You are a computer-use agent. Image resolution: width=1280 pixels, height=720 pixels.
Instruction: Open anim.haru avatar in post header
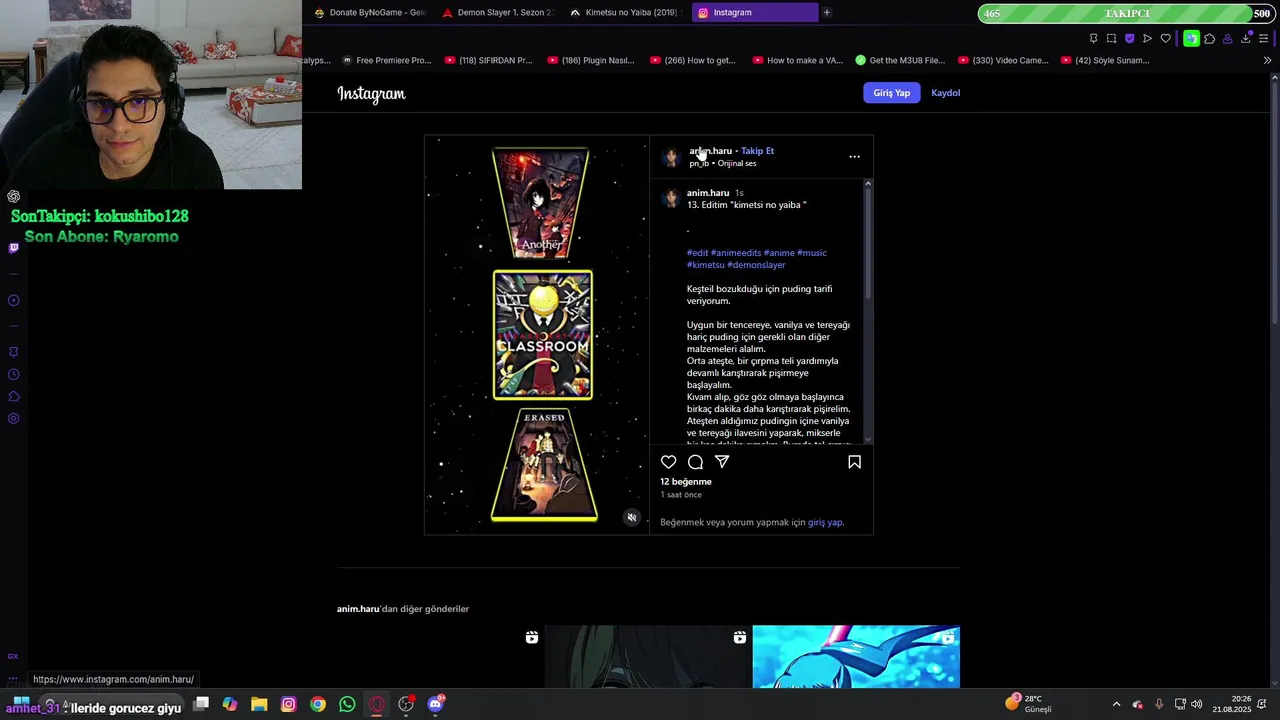coord(671,157)
